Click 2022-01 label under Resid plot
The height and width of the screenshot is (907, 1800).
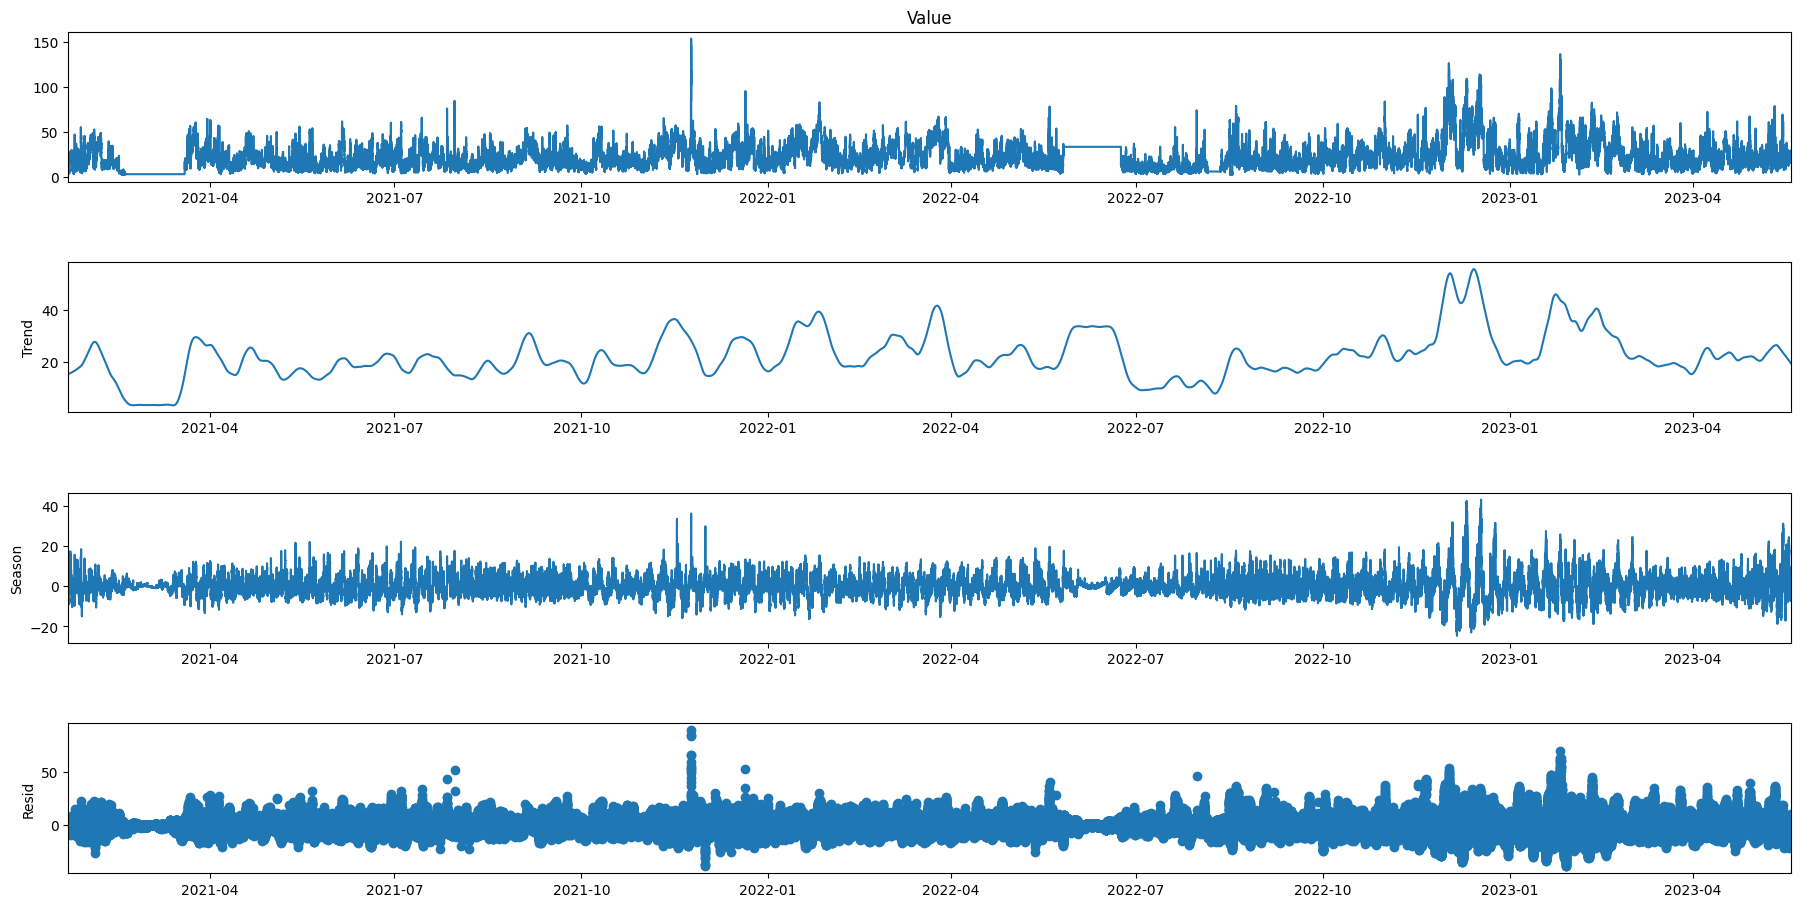click(767, 889)
